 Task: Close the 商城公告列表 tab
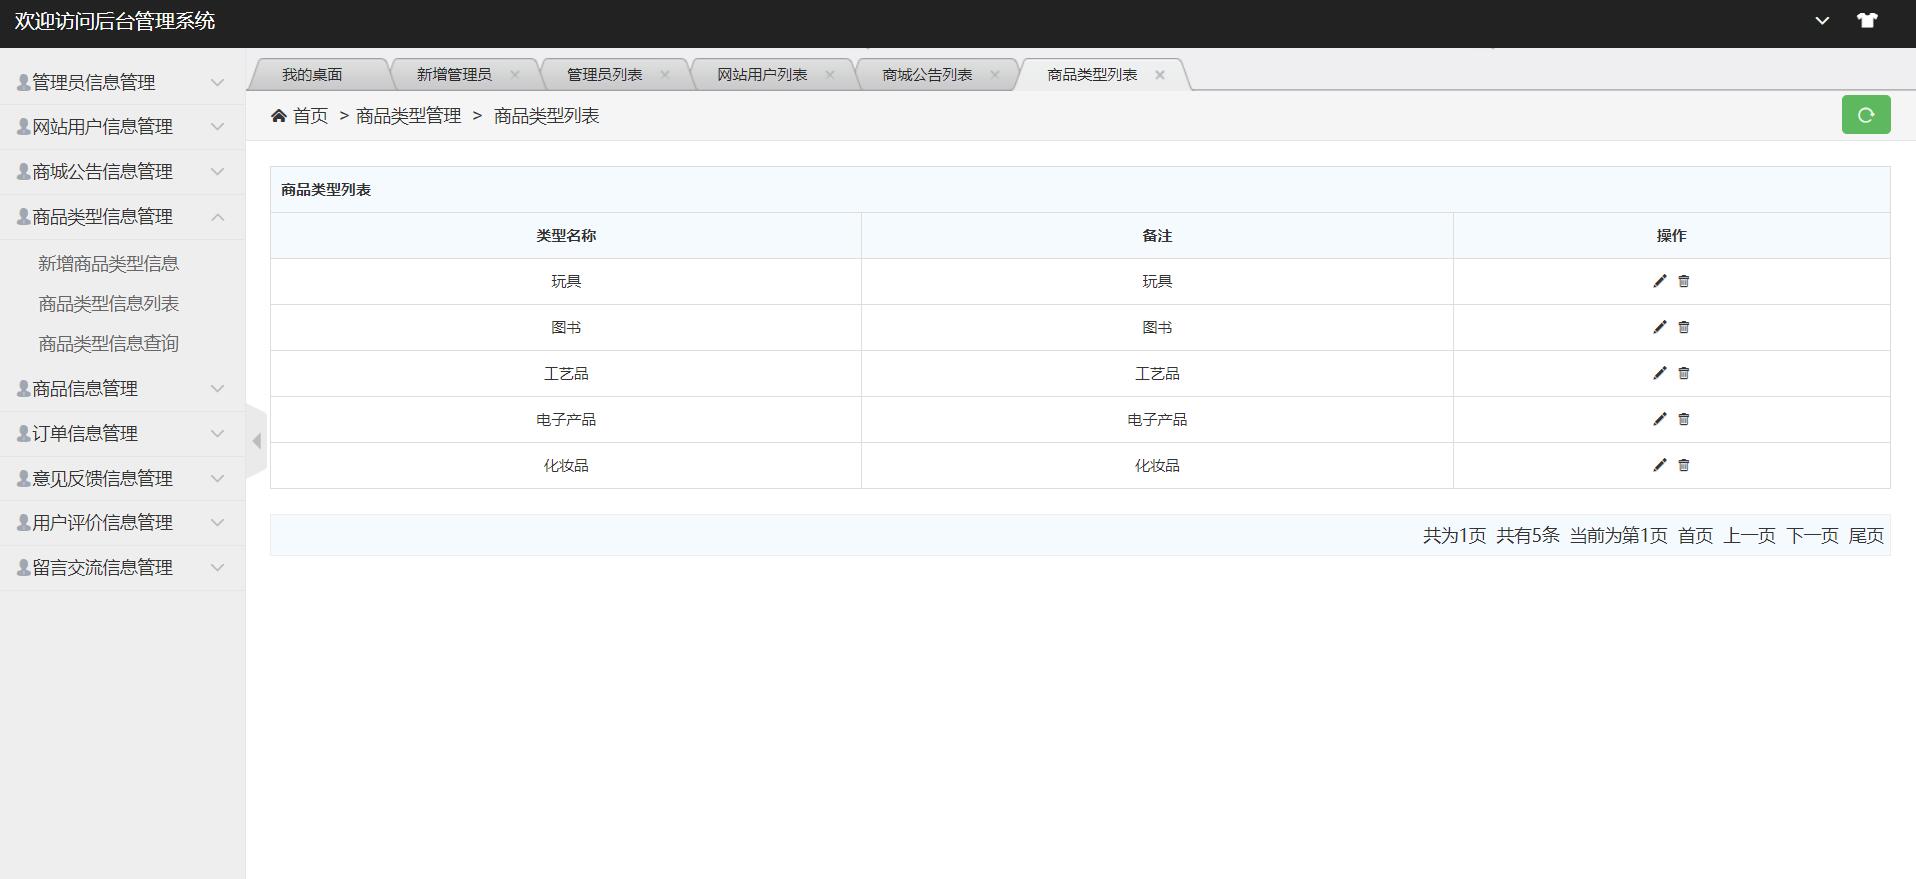pyautogui.click(x=995, y=74)
